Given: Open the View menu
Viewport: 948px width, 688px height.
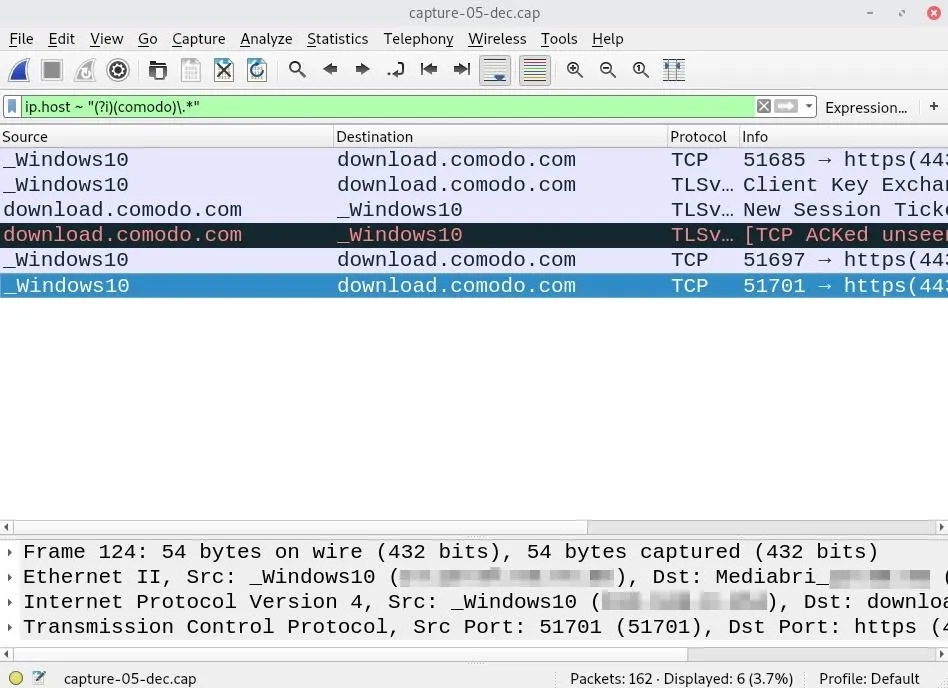Looking at the screenshot, I should tap(106, 39).
